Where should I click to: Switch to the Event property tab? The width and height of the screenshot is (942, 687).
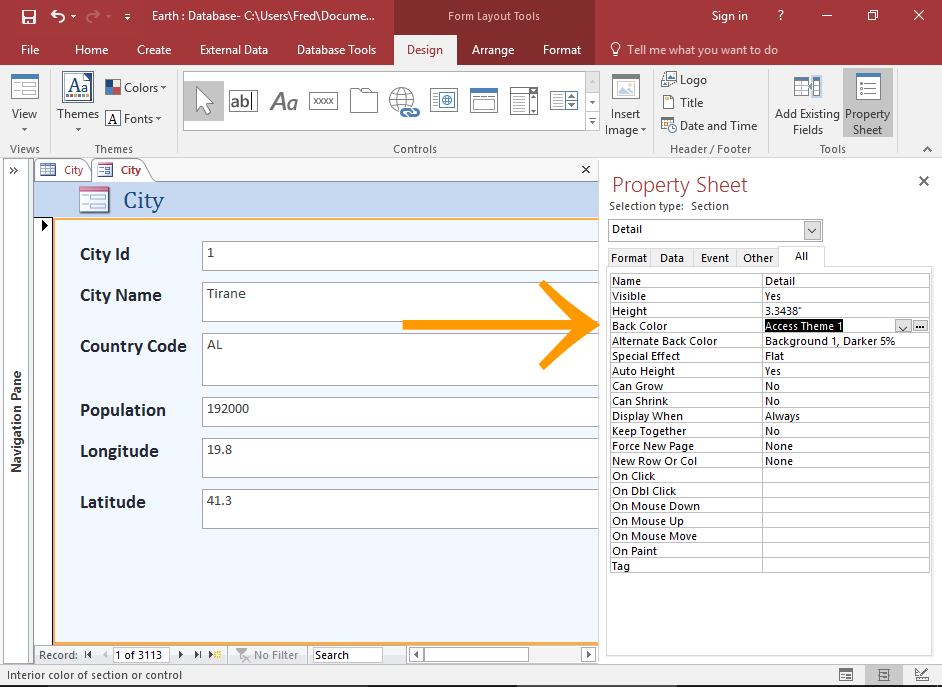point(714,258)
